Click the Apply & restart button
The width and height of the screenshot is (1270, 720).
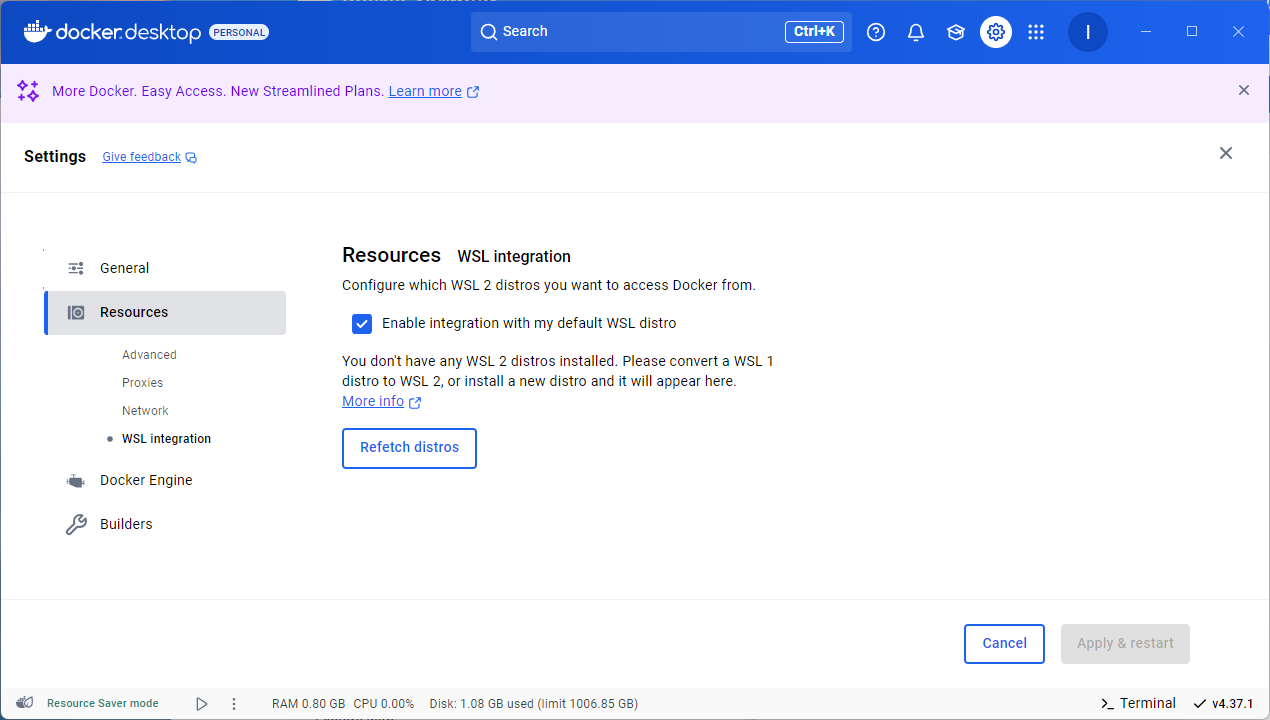click(1125, 644)
